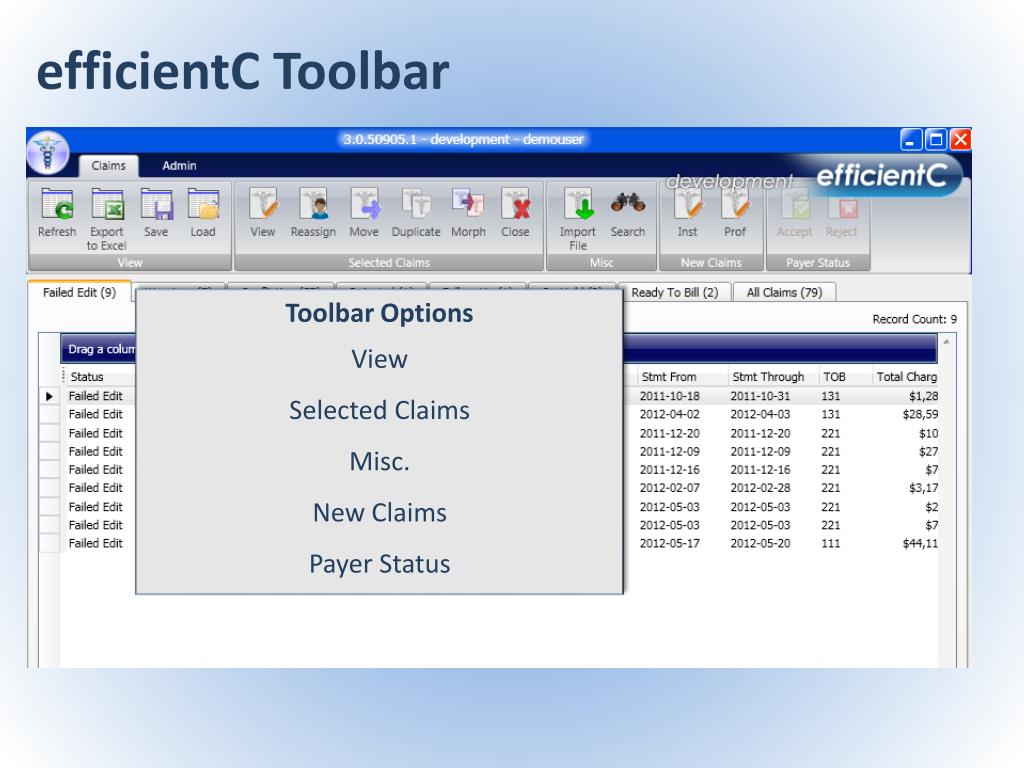The width and height of the screenshot is (1024, 768).
Task: Create new Inst claim
Action: (x=687, y=212)
